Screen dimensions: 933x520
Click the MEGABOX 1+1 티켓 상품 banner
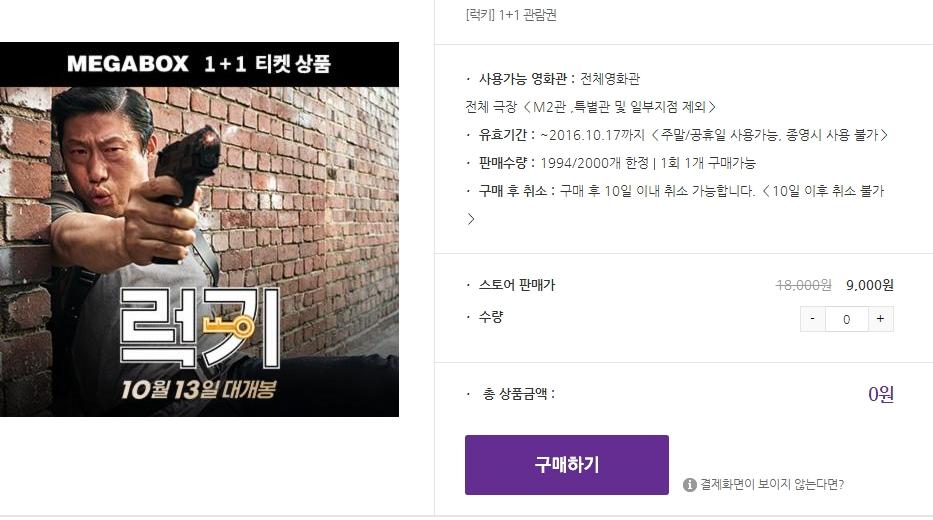[x=199, y=64]
